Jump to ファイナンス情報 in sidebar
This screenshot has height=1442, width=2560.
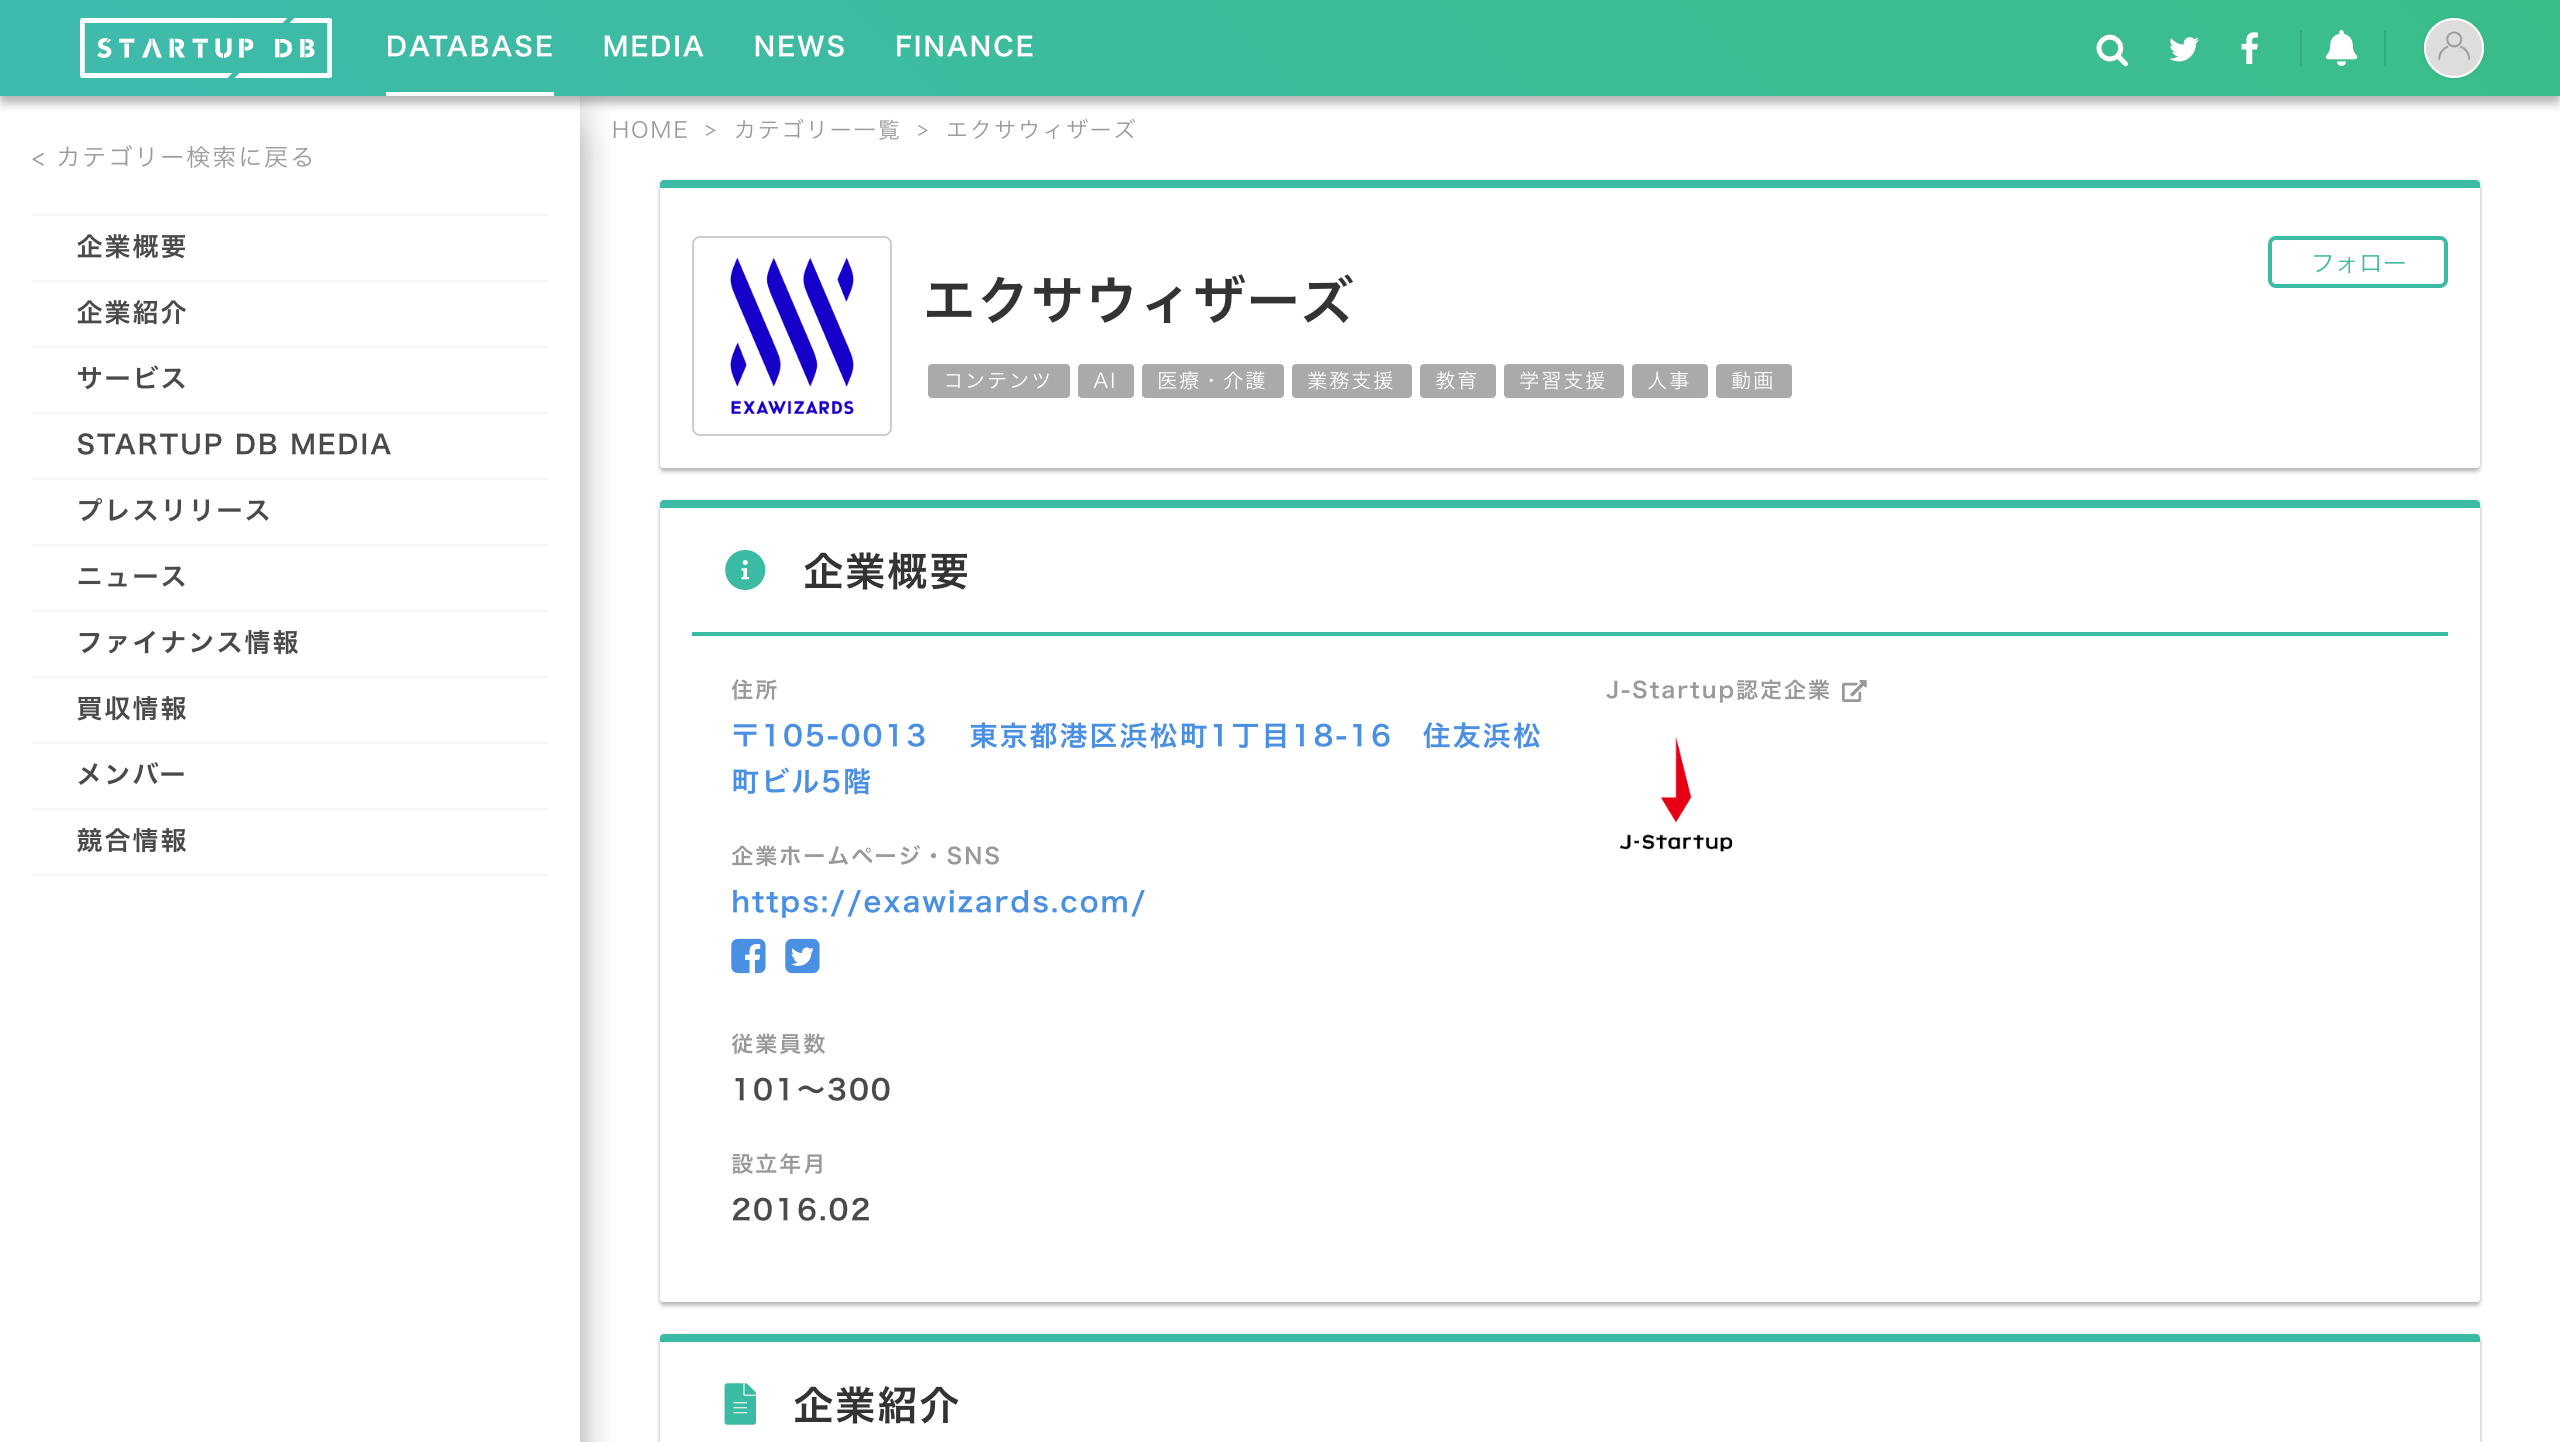(x=188, y=643)
